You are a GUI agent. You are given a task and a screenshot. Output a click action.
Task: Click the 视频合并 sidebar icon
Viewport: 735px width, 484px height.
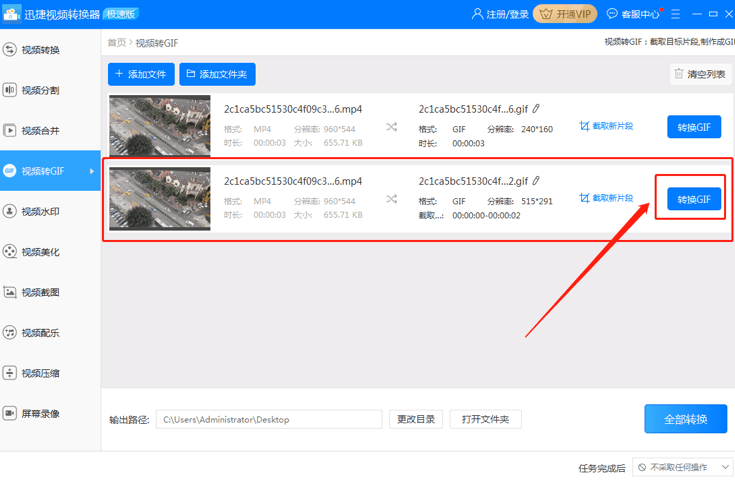point(10,130)
